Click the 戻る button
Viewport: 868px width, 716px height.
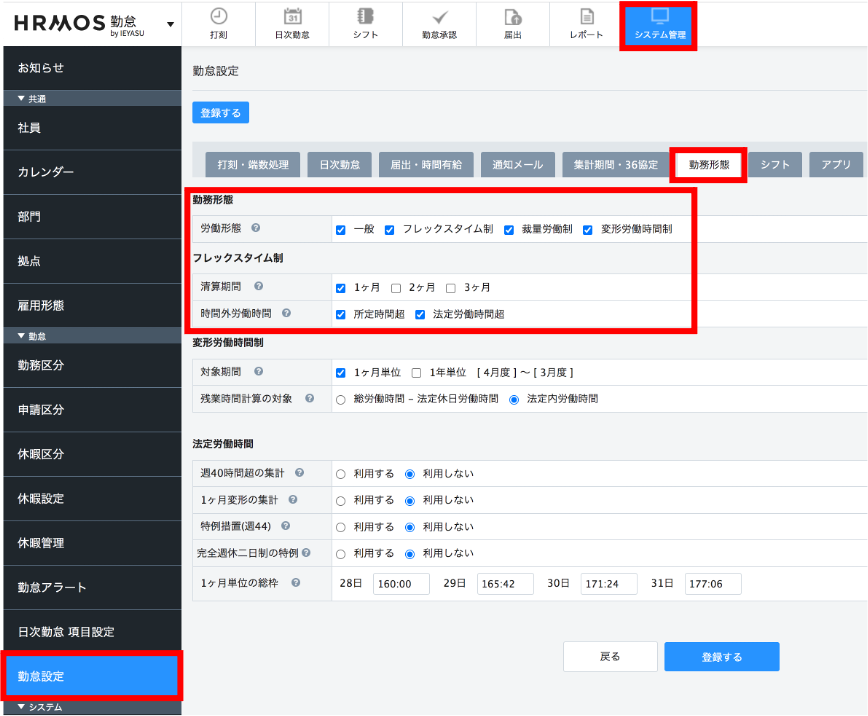click(610, 657)
